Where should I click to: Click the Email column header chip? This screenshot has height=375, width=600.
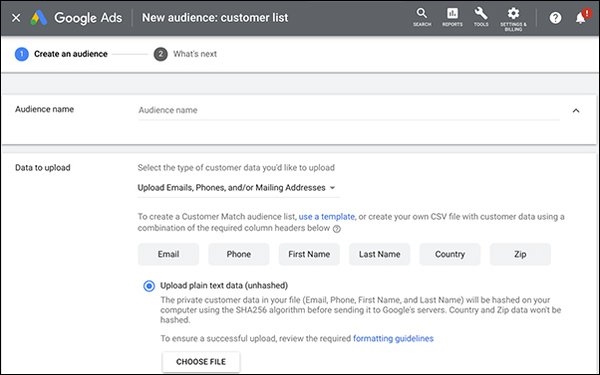point(168,254)
